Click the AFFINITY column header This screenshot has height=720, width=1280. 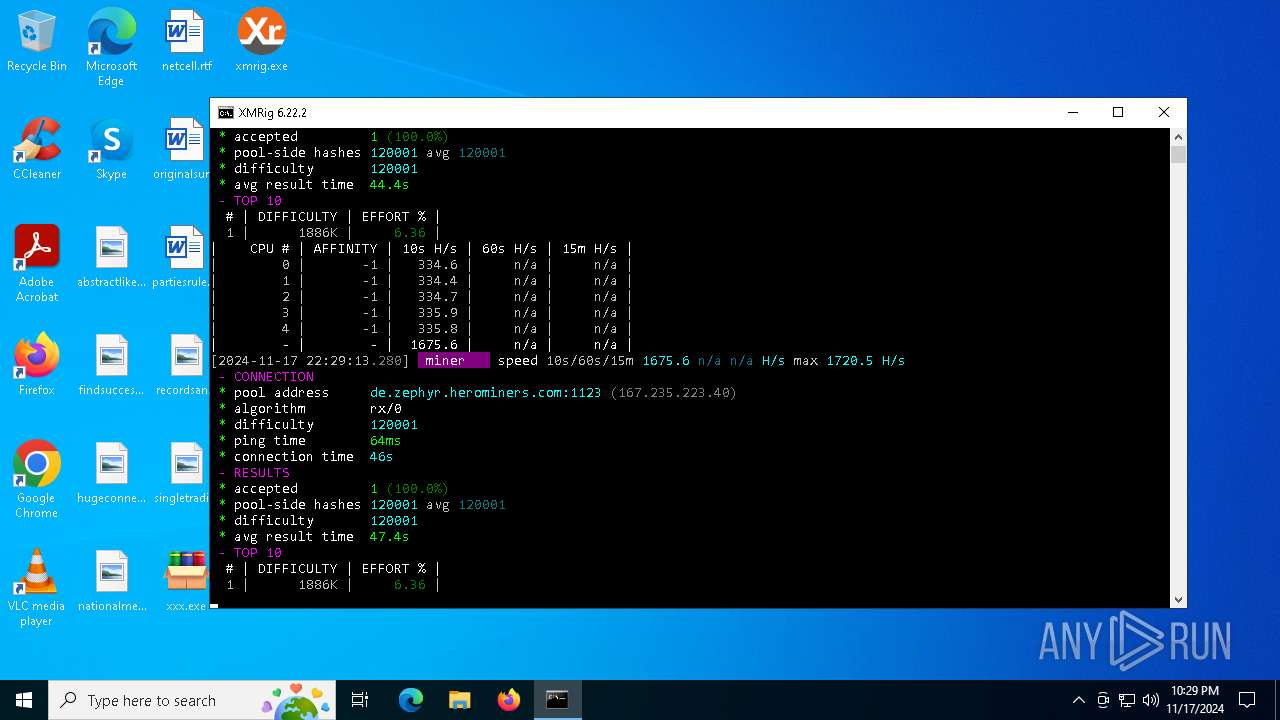(x=345, y=249)
